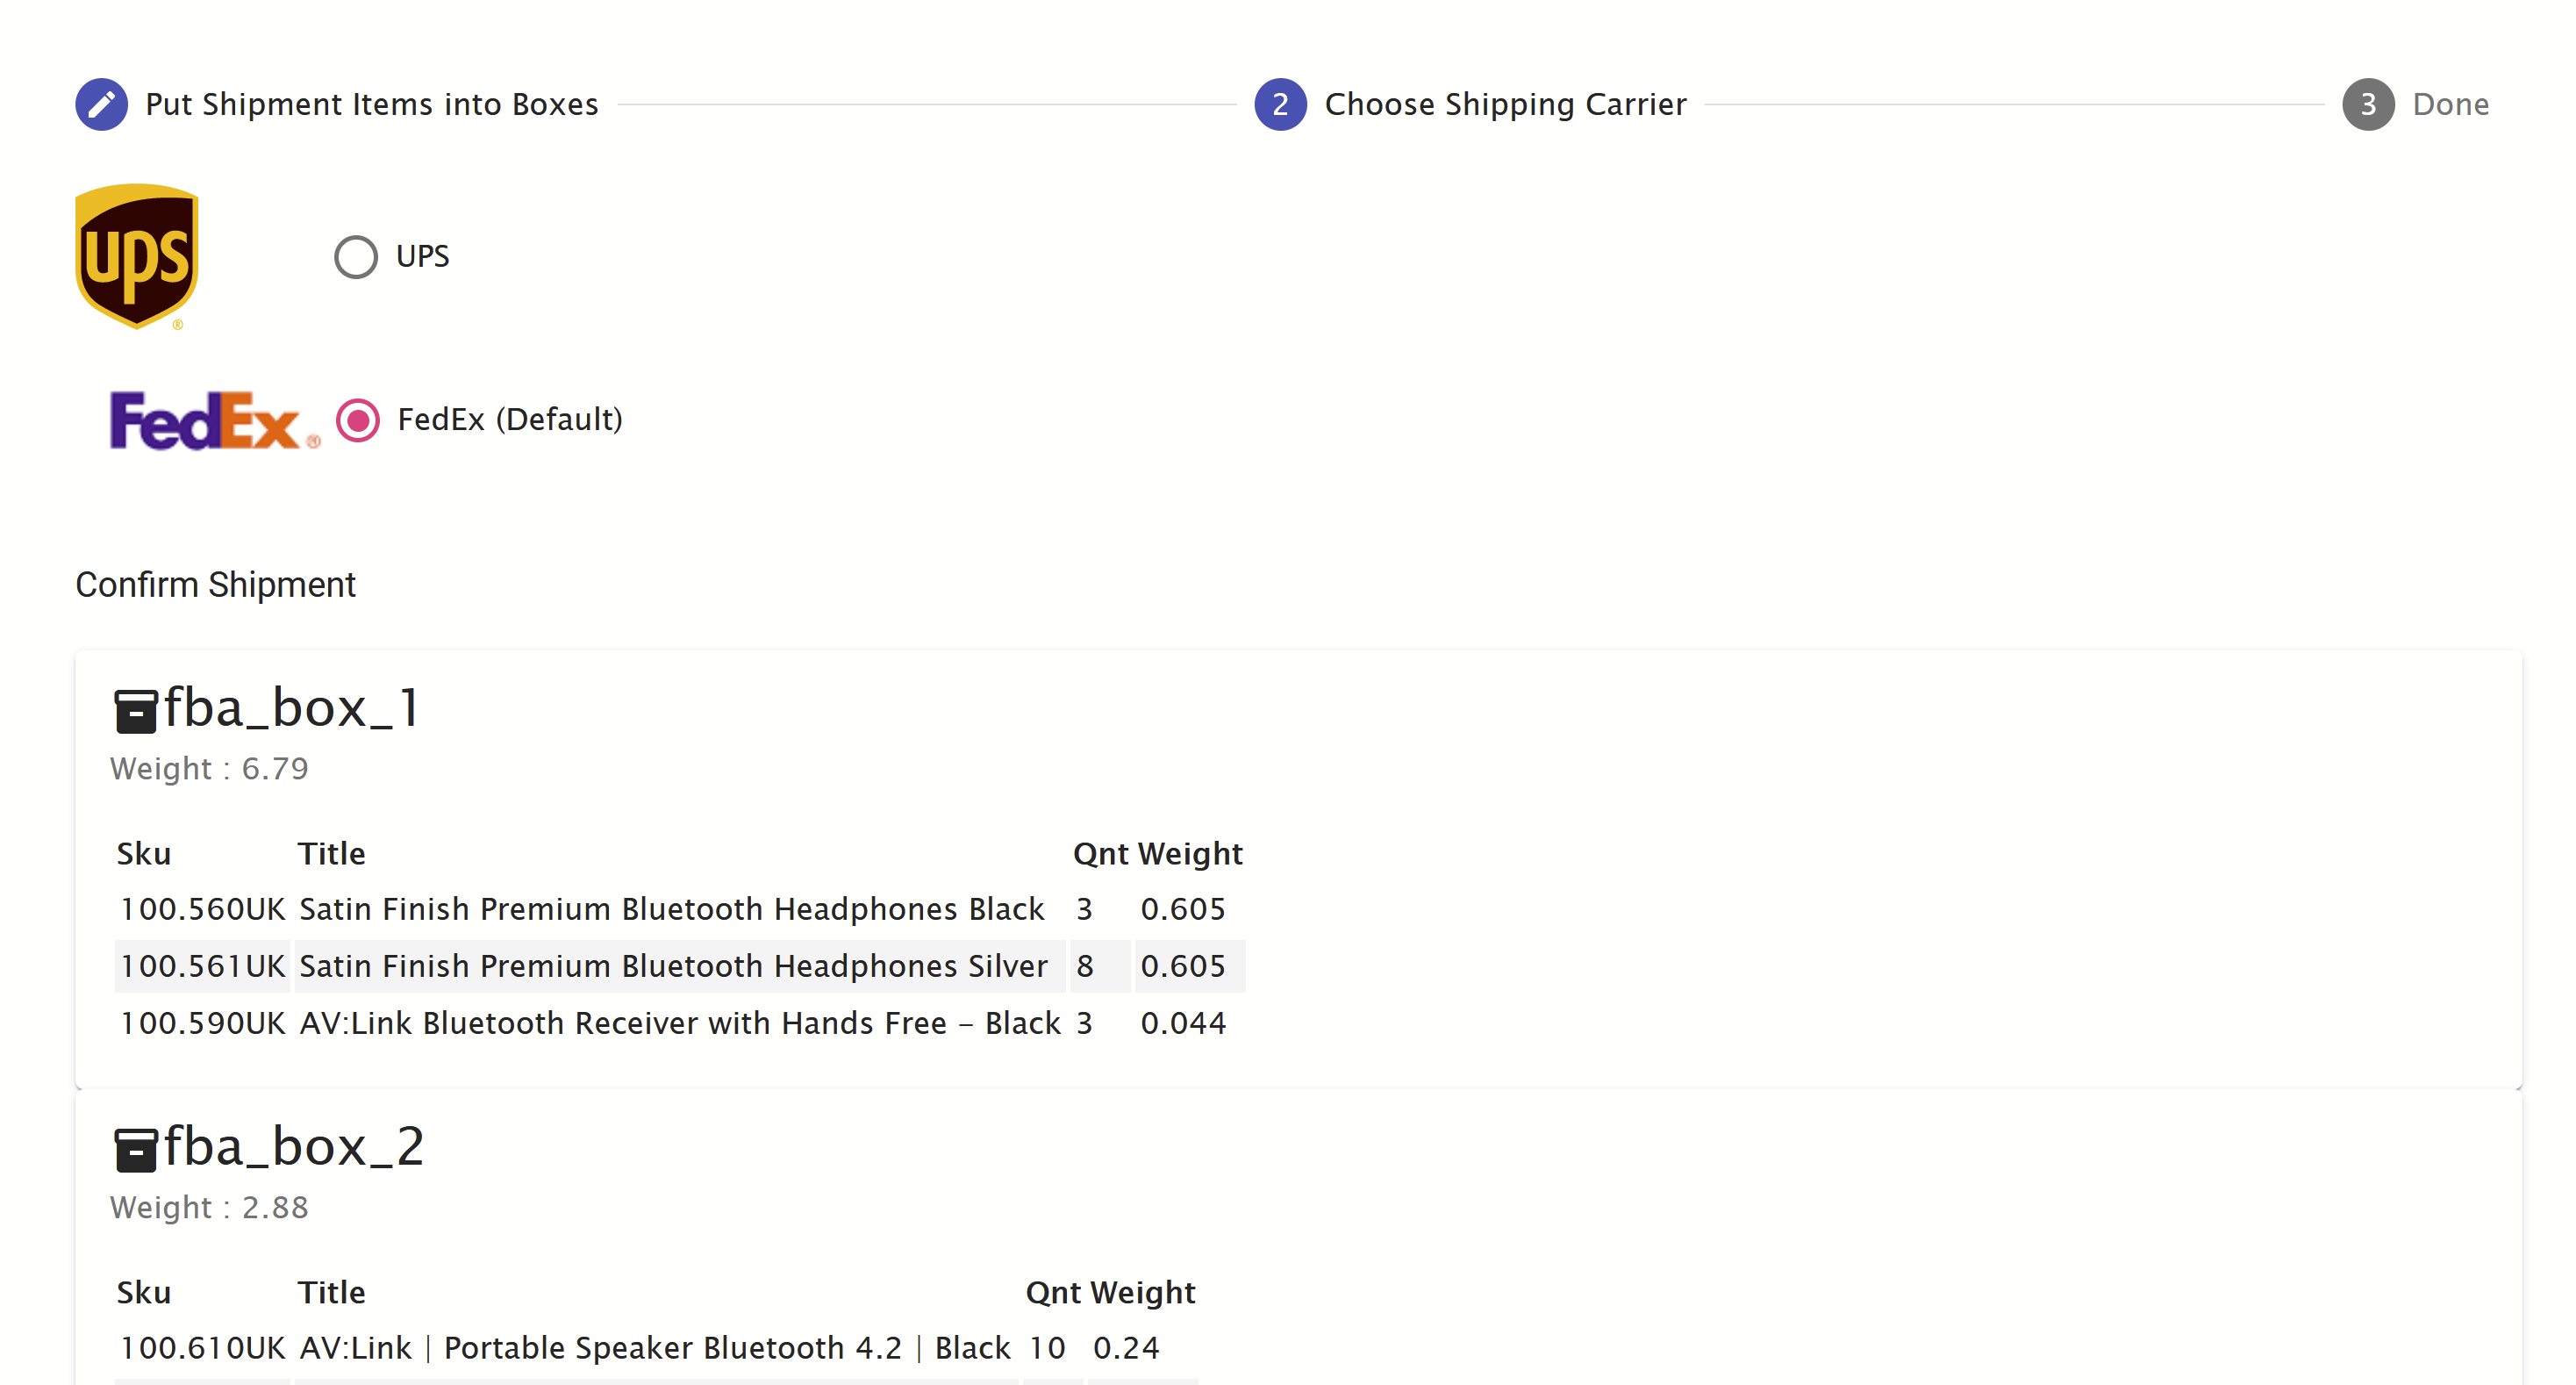The height and width of the screenshot is (1385, 2576).
Task: Go to Put Shipment Items into Boxes step
Action: point(371,104)
